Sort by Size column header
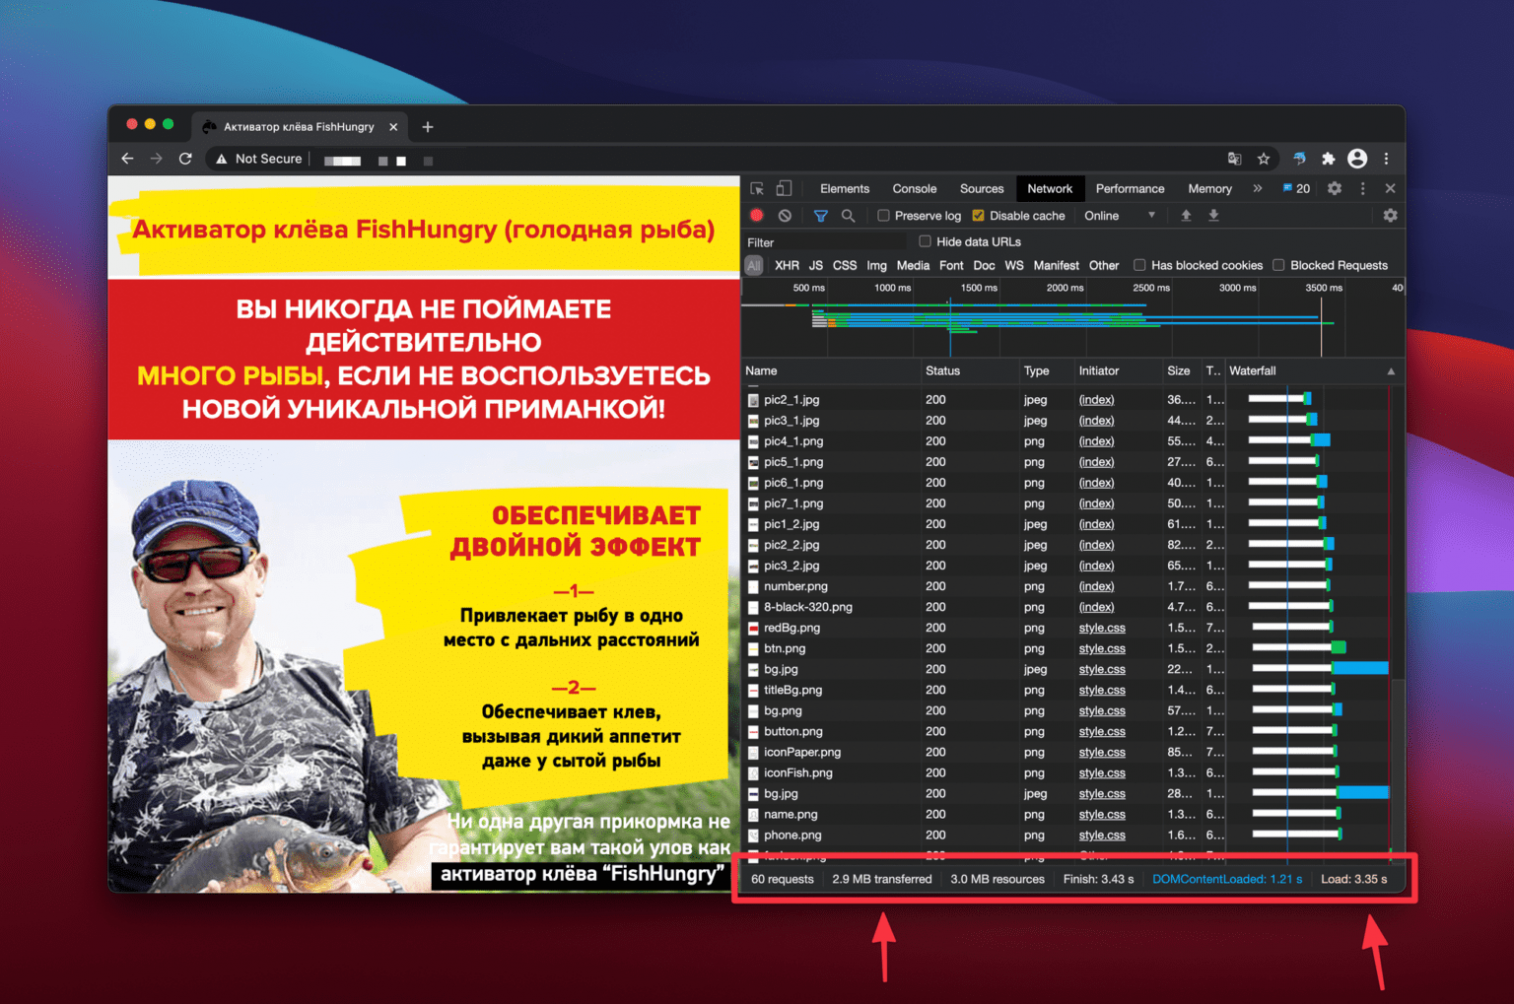 pos(1181,371)
